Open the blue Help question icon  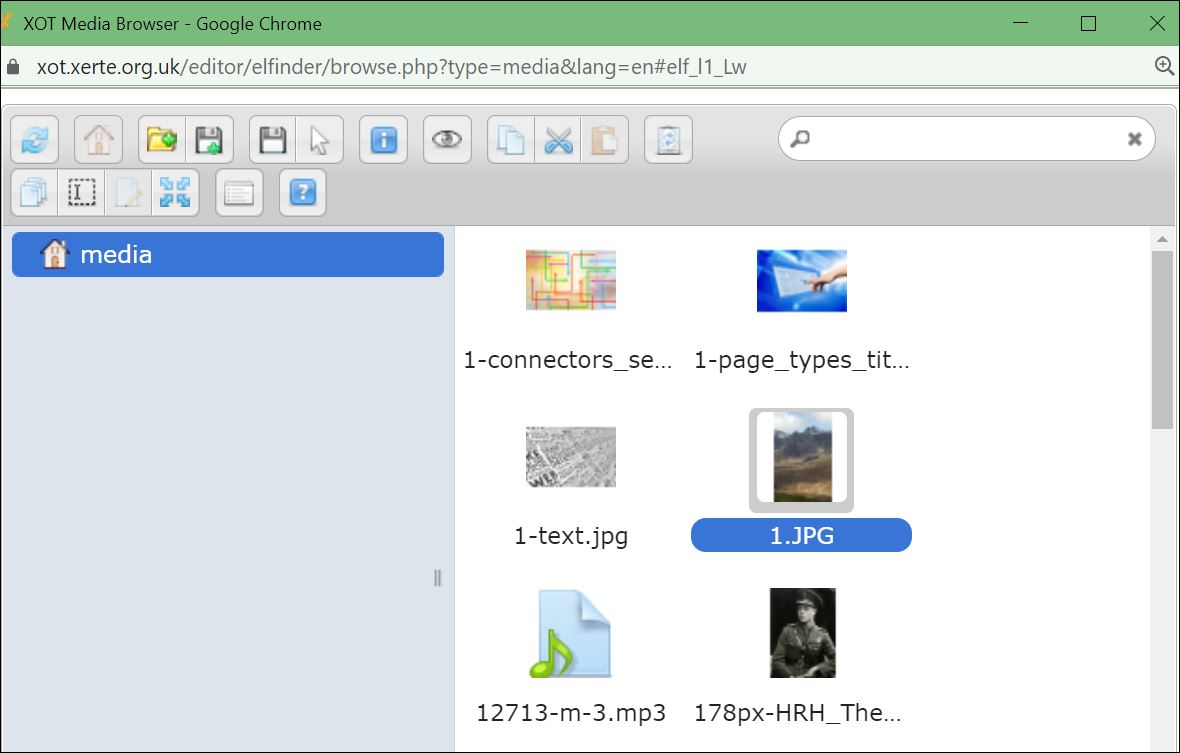303,193
